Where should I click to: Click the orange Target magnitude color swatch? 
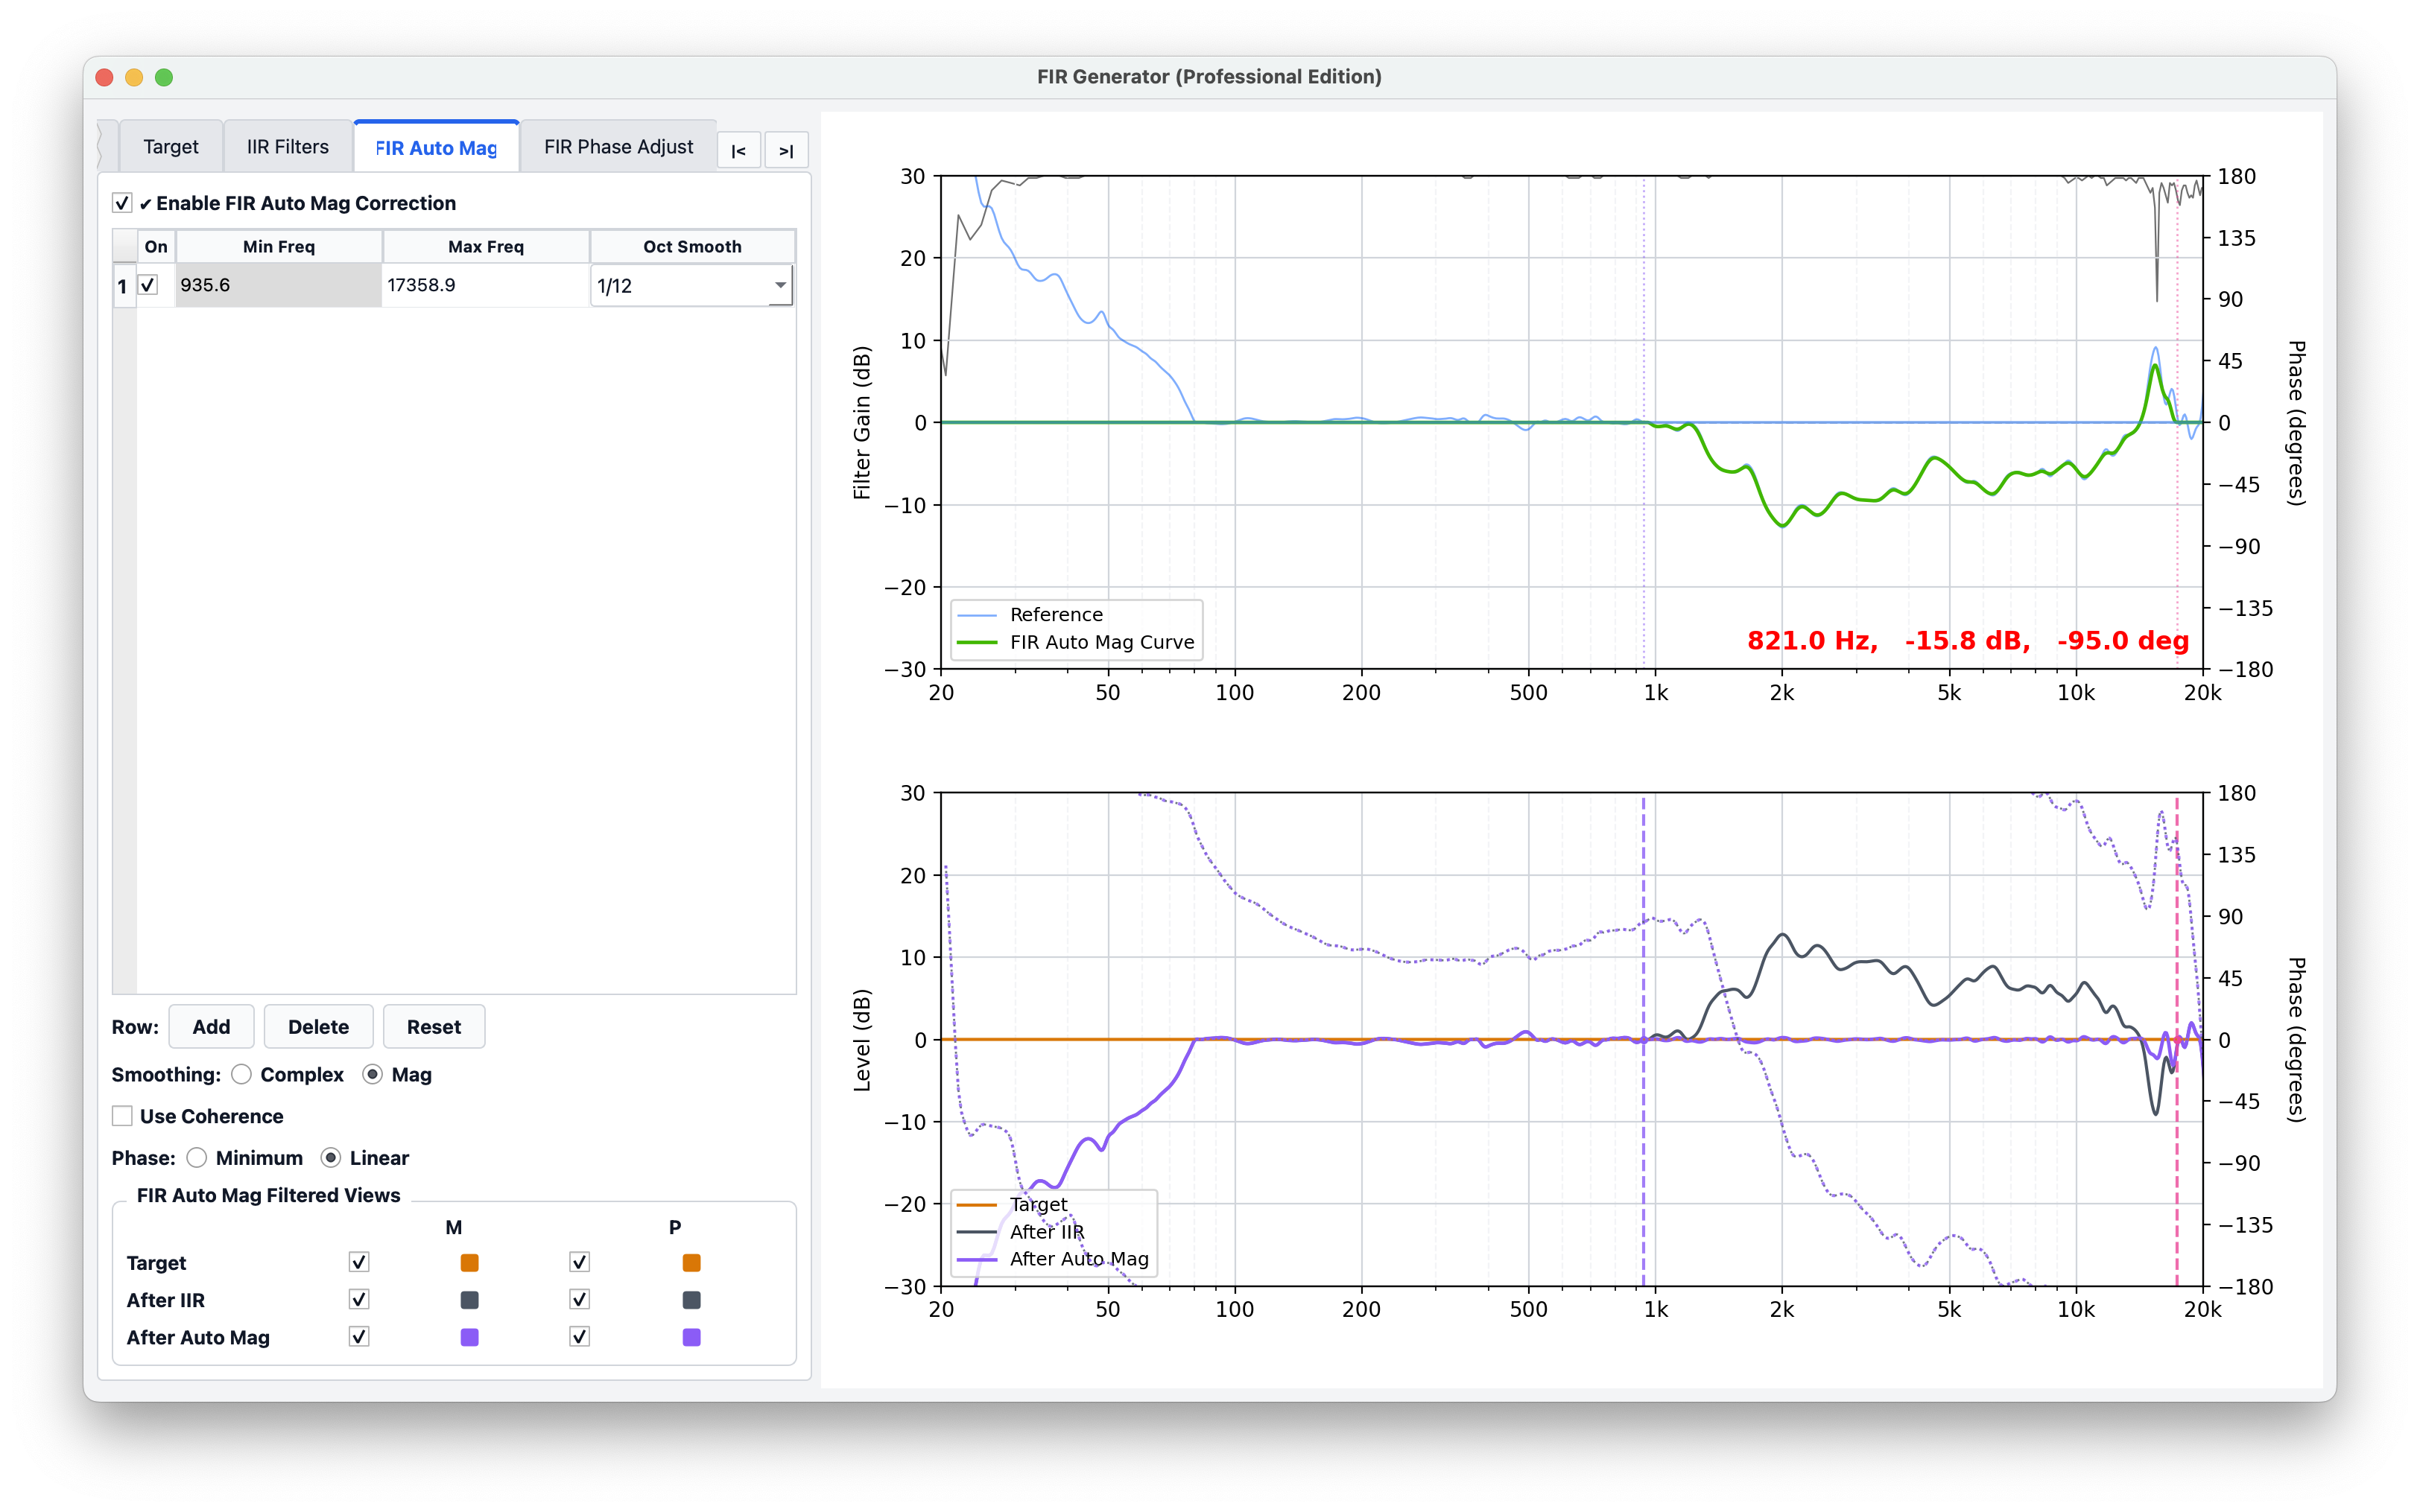point(469,1263)
